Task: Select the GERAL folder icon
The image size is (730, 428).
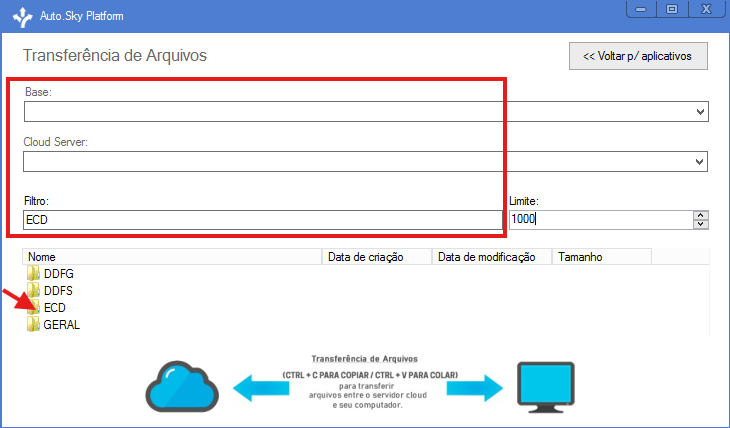Action: coord(33,324)
